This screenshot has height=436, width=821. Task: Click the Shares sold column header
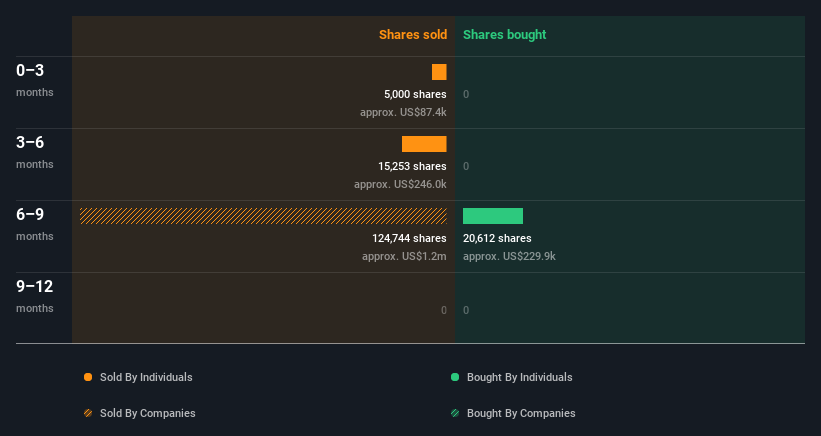click(413, 35)
